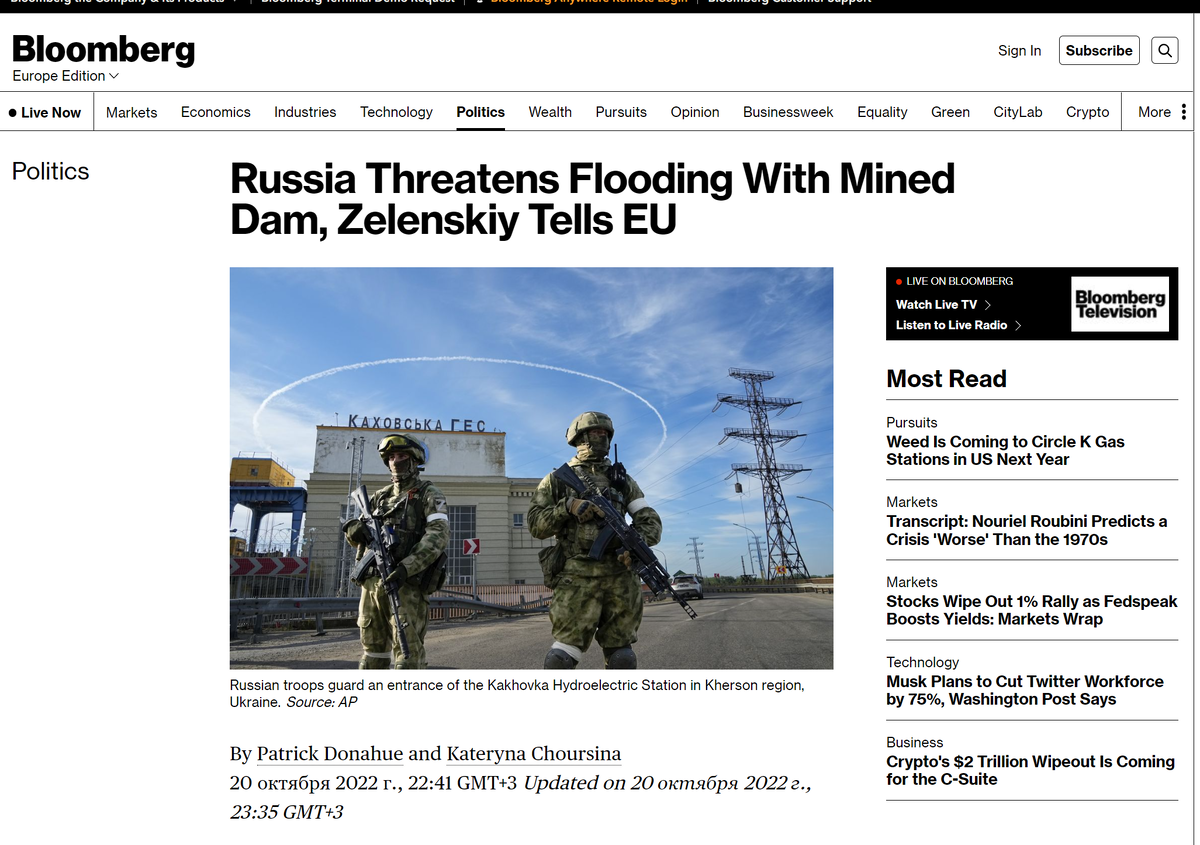The width and height of the screenshot is (1200, 845).
Task: Go to the Equality section
Action: pos(882,112)
